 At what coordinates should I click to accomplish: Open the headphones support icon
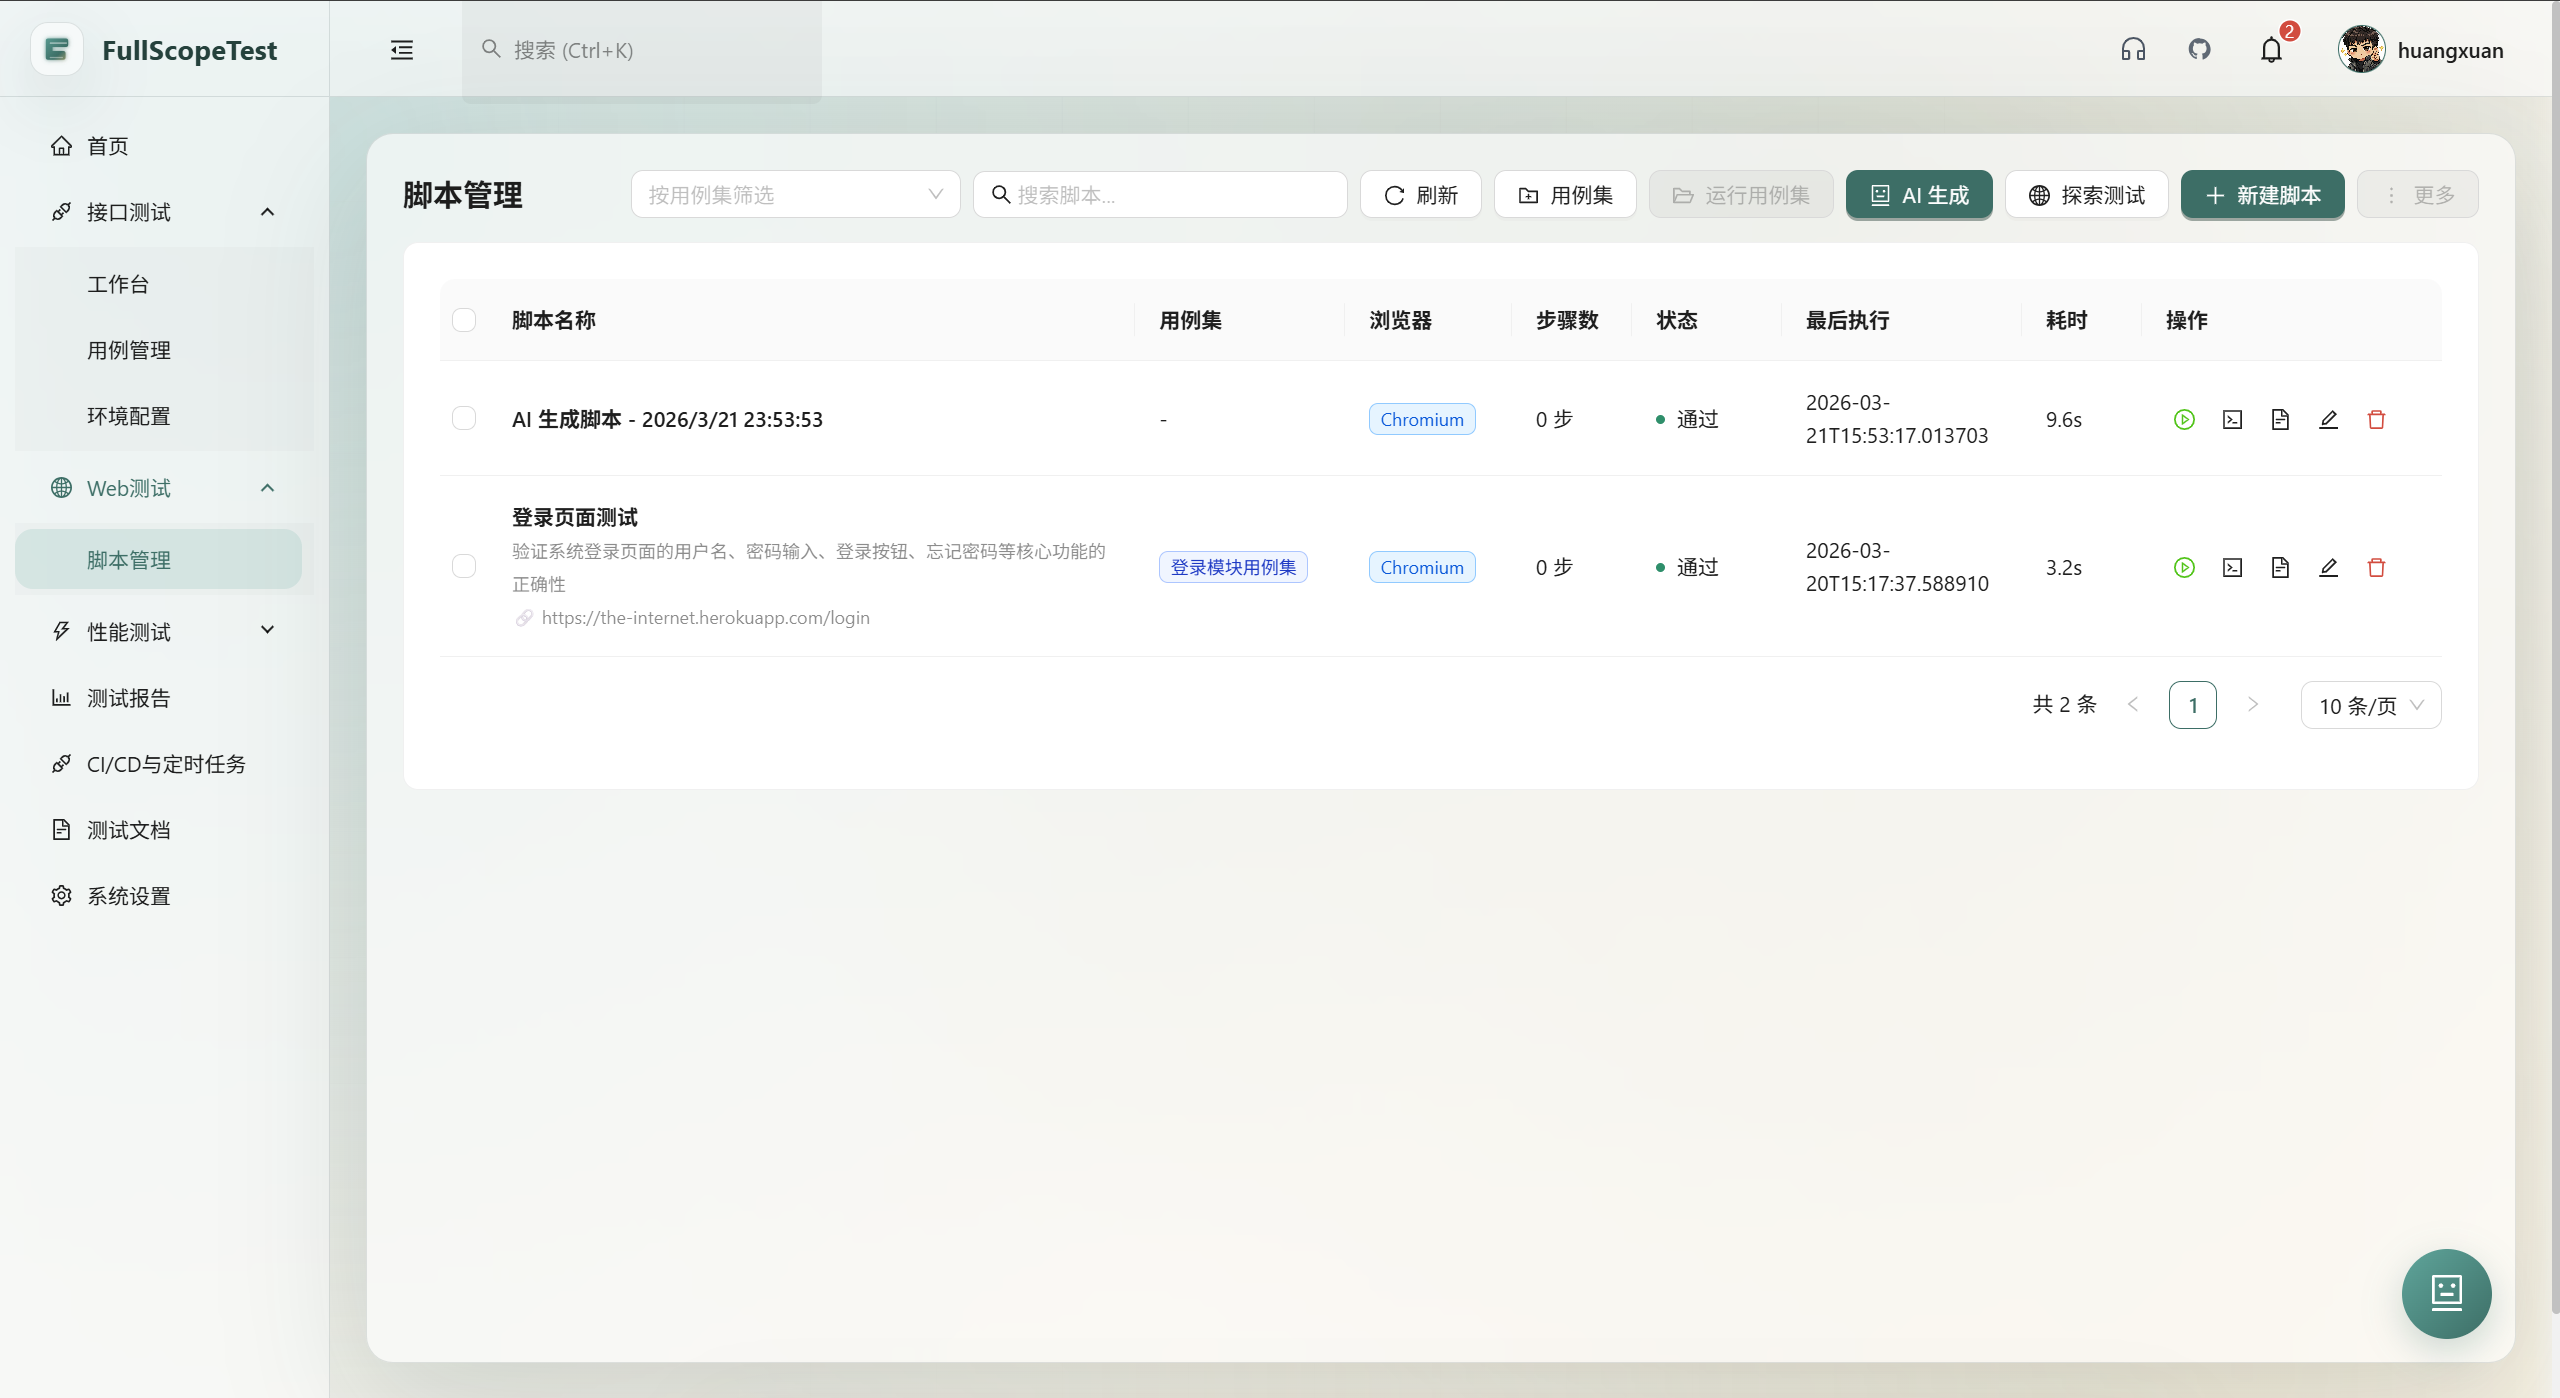[2133, 50]
